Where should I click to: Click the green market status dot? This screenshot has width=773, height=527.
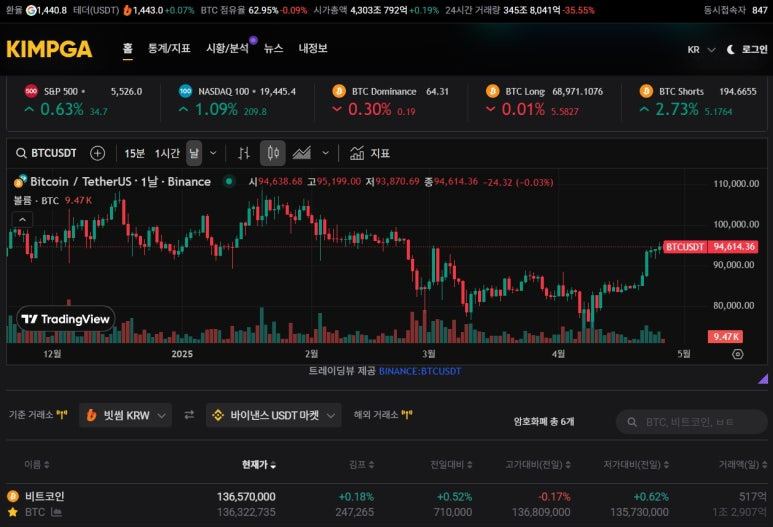[229, 181]
